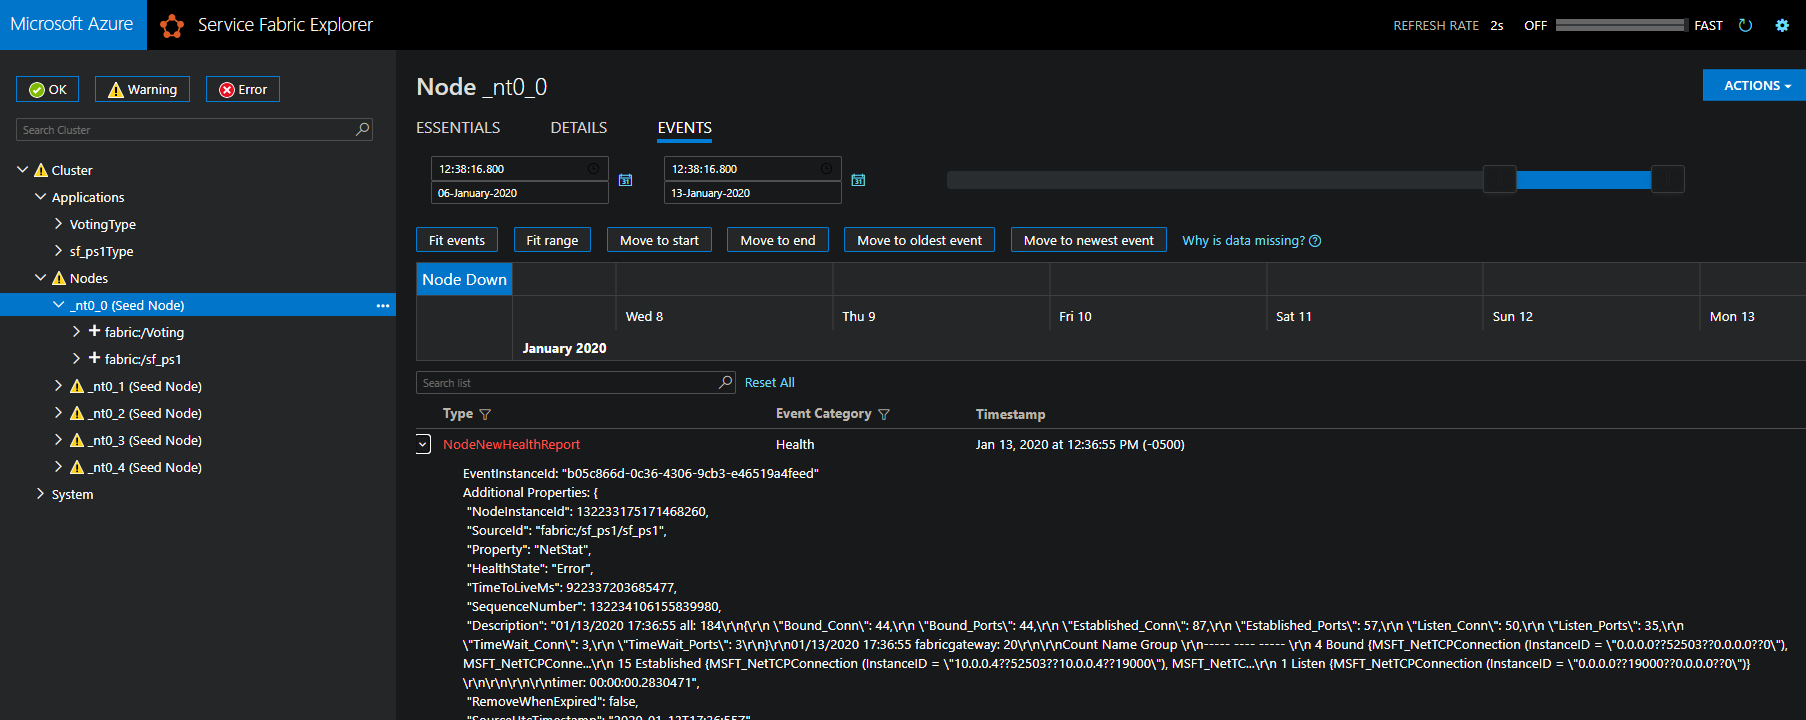Expand the System tree node
This screenshot has height=720, width=1806.
coord(41,494)
